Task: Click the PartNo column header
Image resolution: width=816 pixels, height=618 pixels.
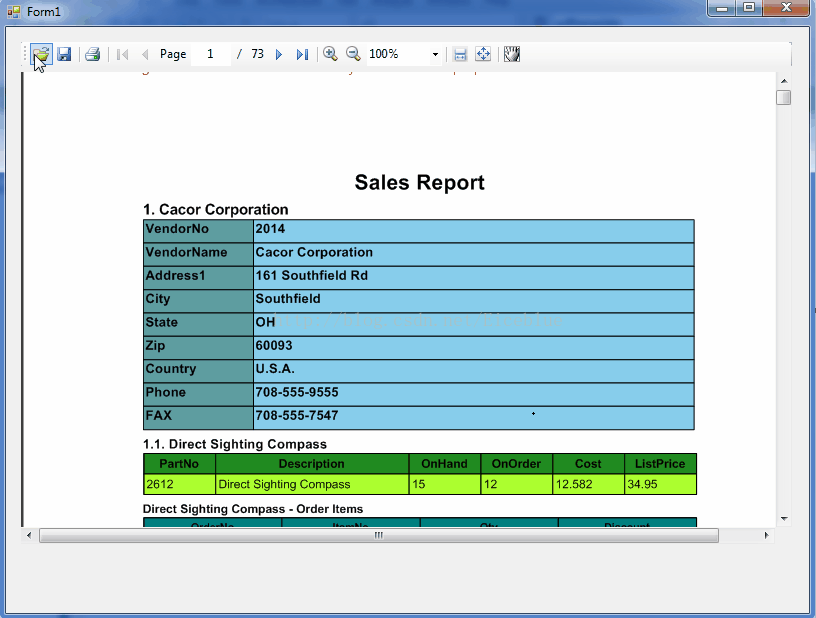Action: coord(179,464)
